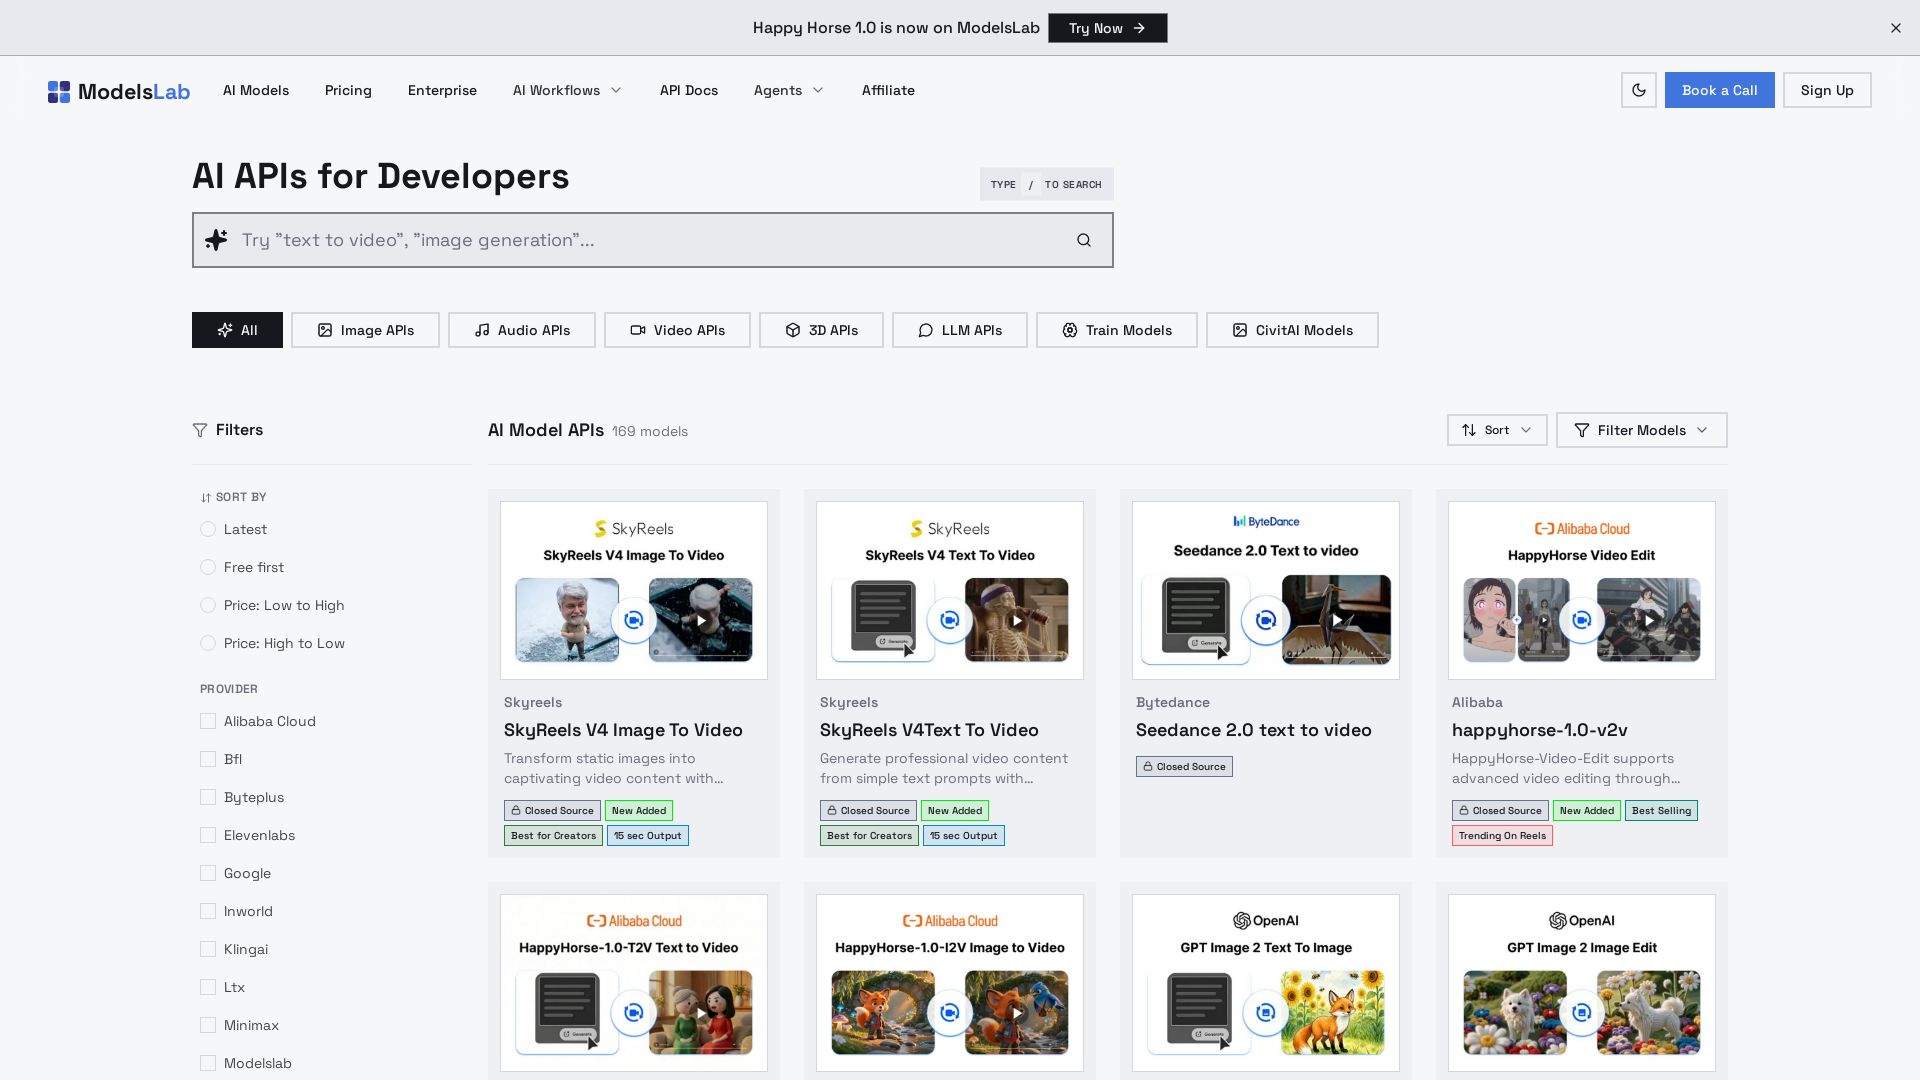Click Alibaba Cloud logo on HappyHorse-1.0-T2V card
Viewport: 1920px width, 1080px height.
point(634,921)
